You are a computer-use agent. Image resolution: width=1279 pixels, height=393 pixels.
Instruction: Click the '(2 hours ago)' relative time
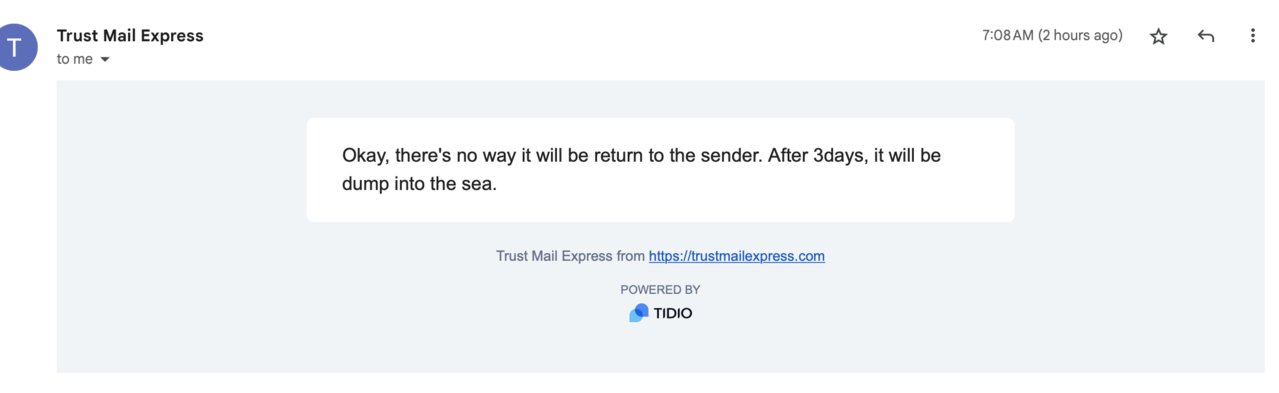point(1080,36)
